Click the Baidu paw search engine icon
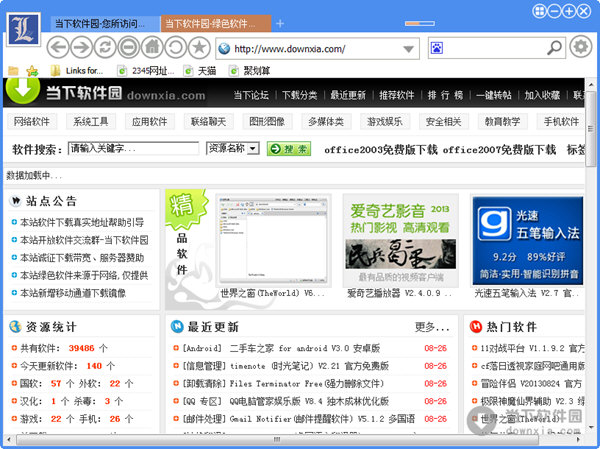Screen dimensions: 600x449 pos(437,48)
